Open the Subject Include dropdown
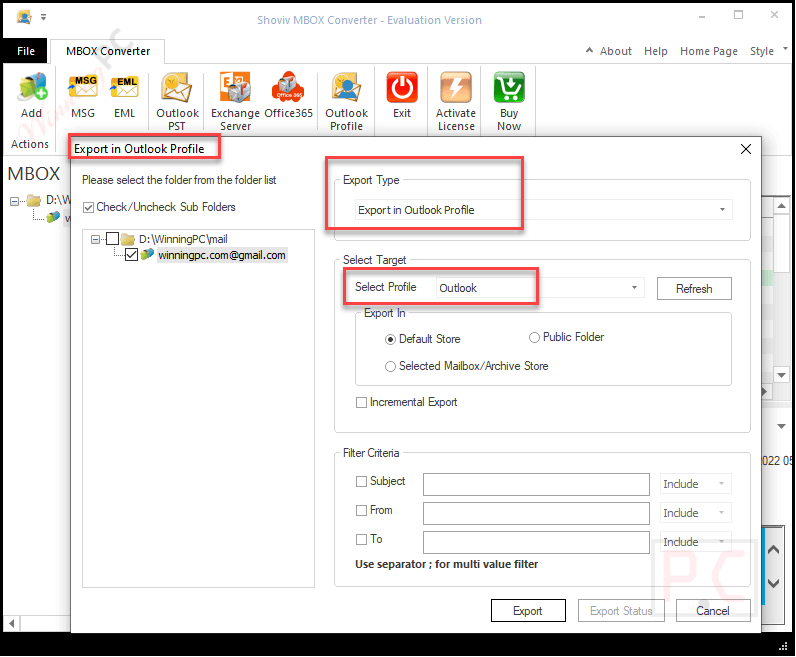 [695, 484]
